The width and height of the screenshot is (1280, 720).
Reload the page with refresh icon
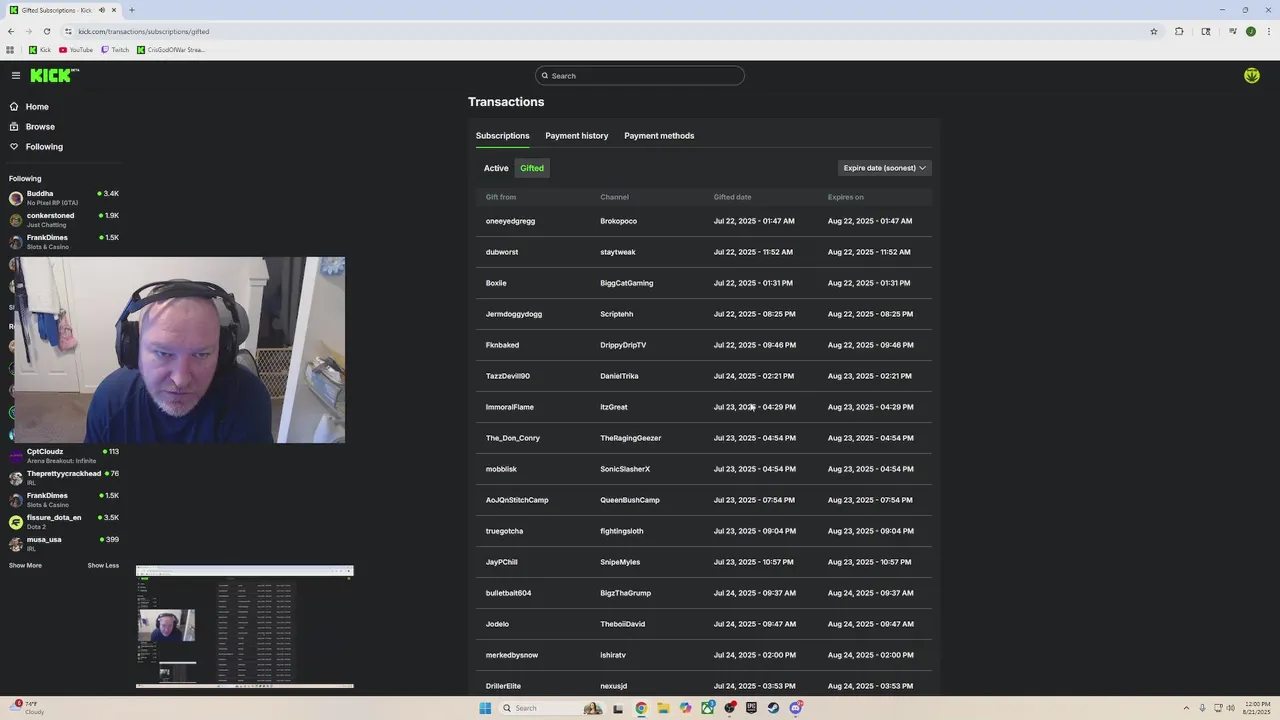(46, 31)
